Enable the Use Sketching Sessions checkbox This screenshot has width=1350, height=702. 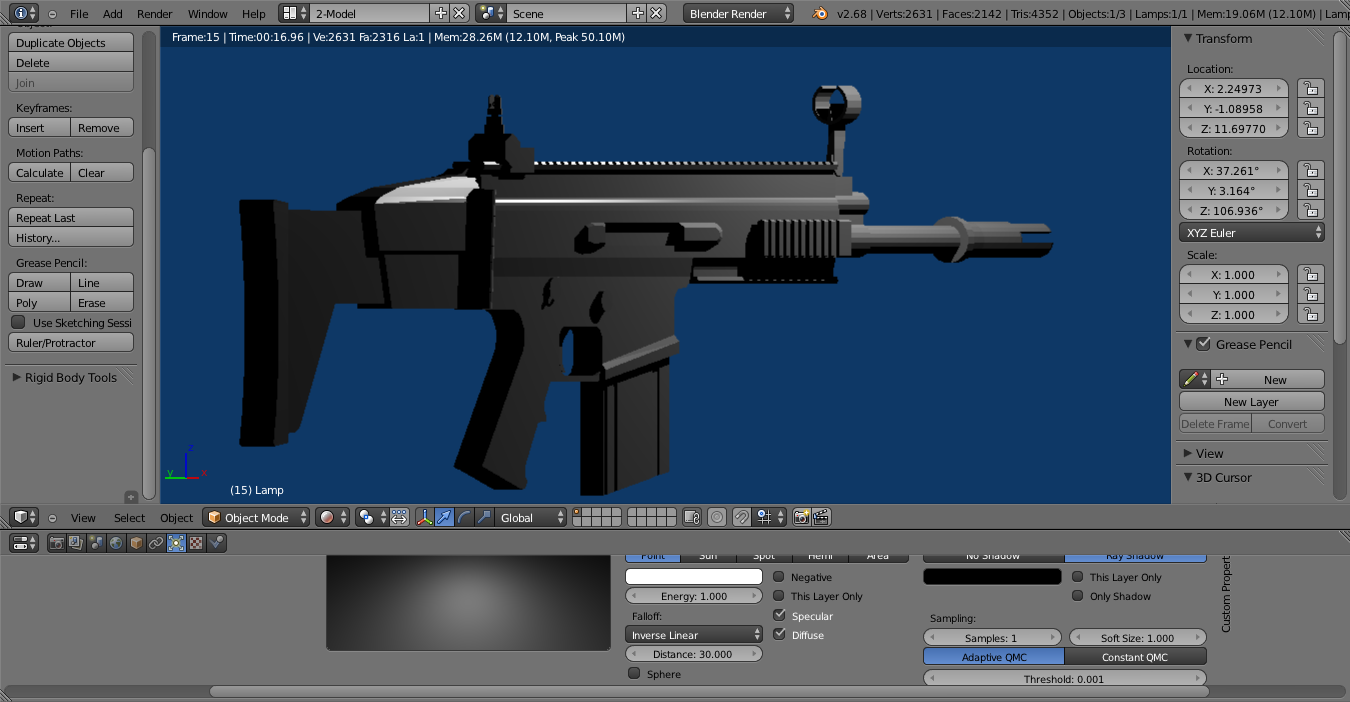(18, 322)
